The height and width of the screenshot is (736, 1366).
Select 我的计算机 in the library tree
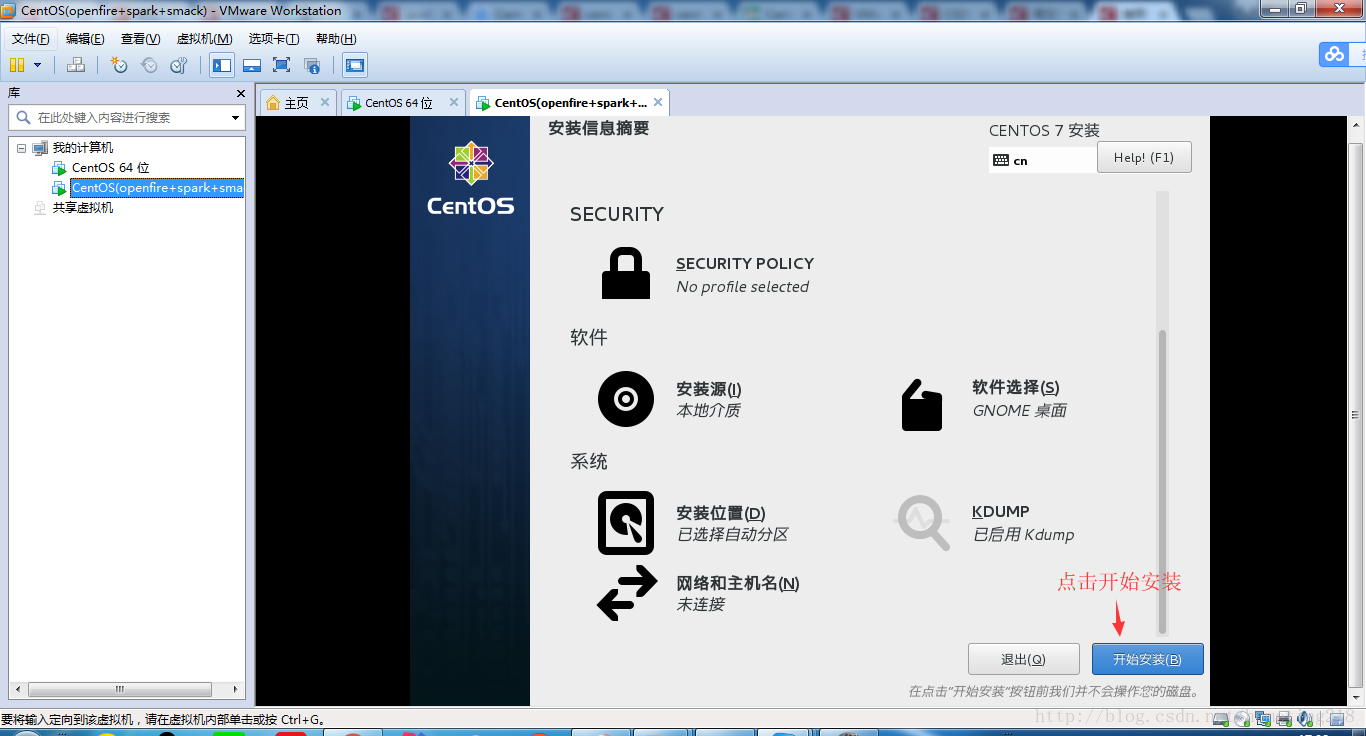pos(82,148)
